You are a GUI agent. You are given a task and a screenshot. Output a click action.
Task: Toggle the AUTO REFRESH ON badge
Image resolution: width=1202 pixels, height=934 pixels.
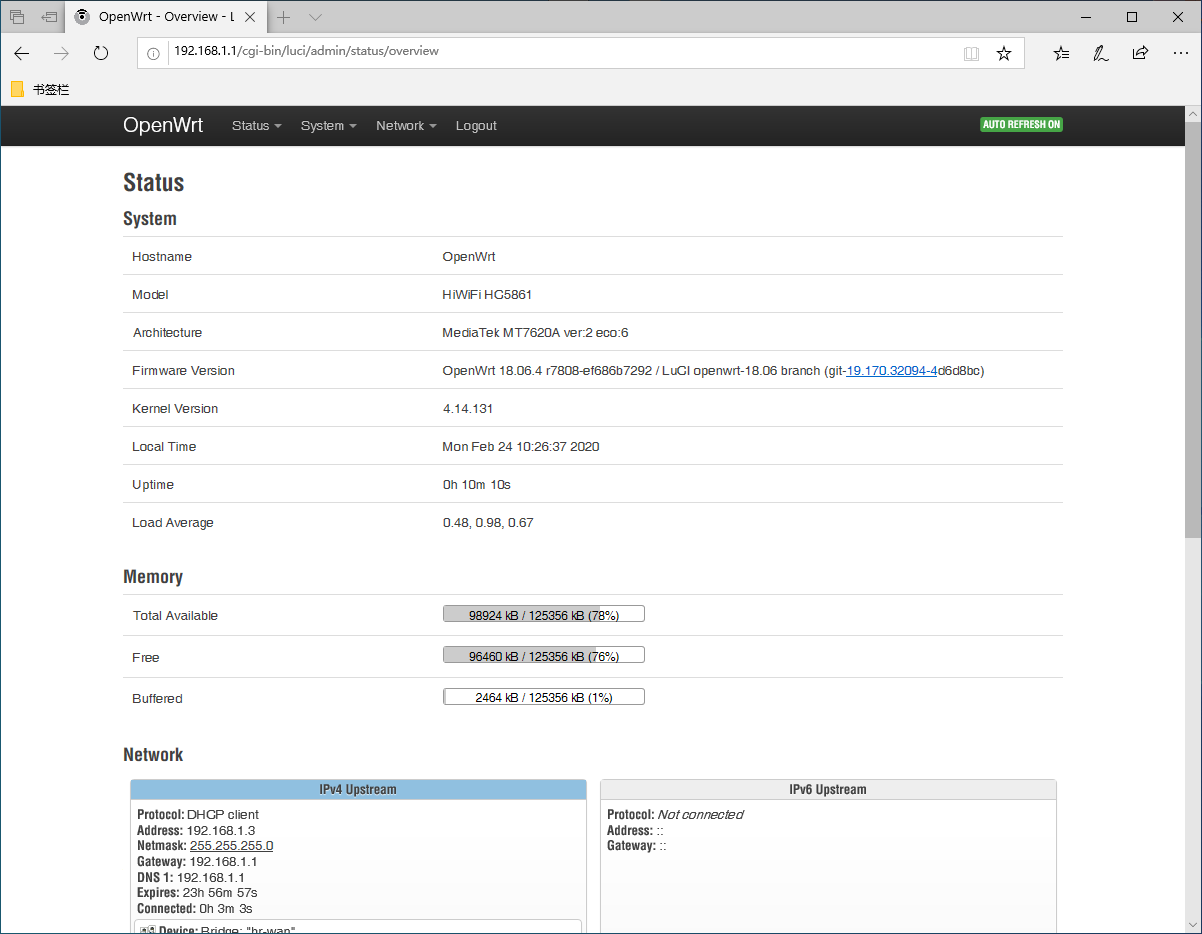click(1021, 125)
